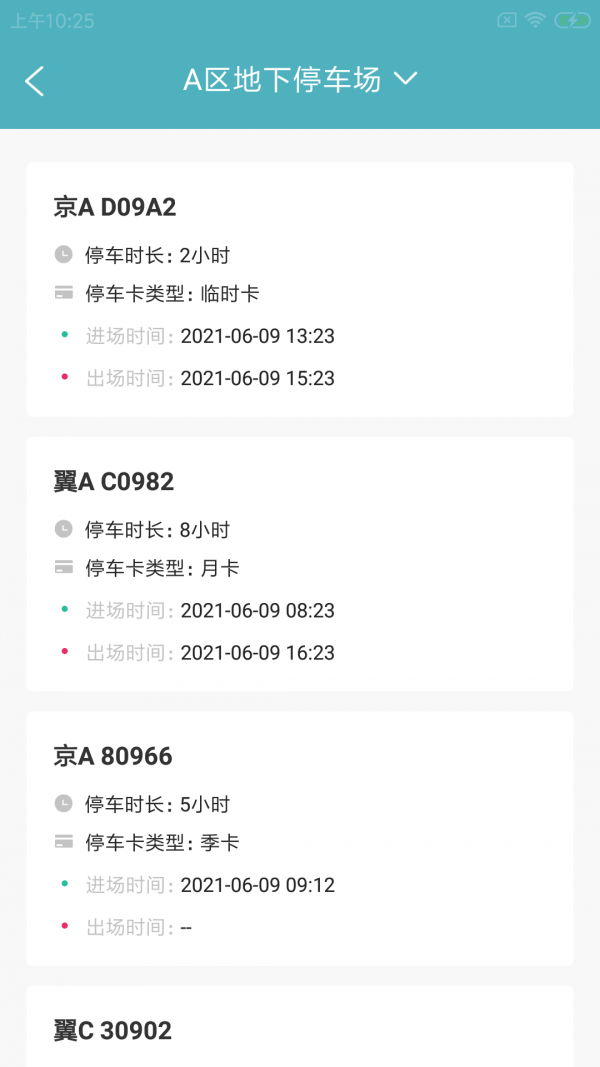Tap the red dot by 出场时间 16:23
600x1067 pixels.
pos(65,651)
